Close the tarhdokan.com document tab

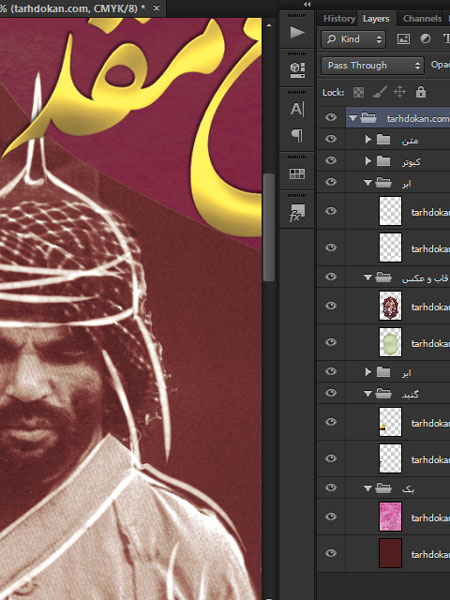tap(156, 8)
